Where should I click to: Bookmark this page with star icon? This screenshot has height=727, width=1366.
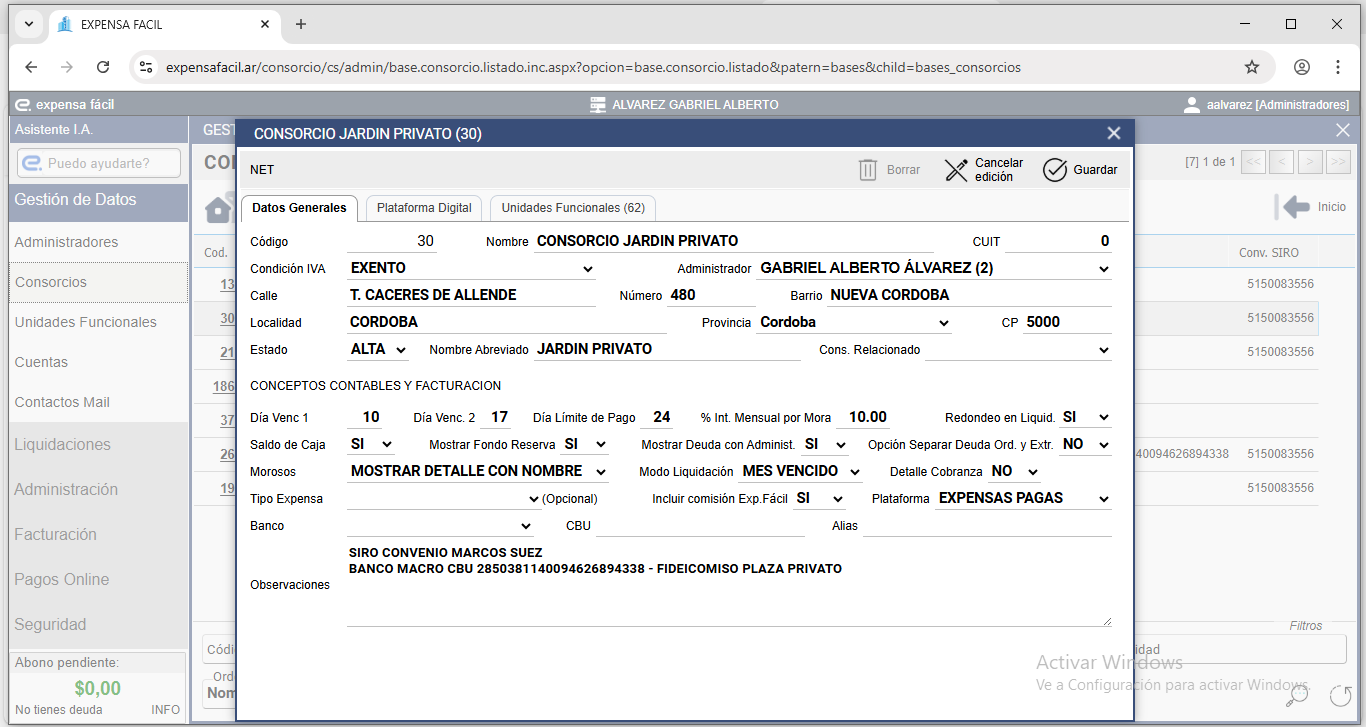[x=1251, y=67]
